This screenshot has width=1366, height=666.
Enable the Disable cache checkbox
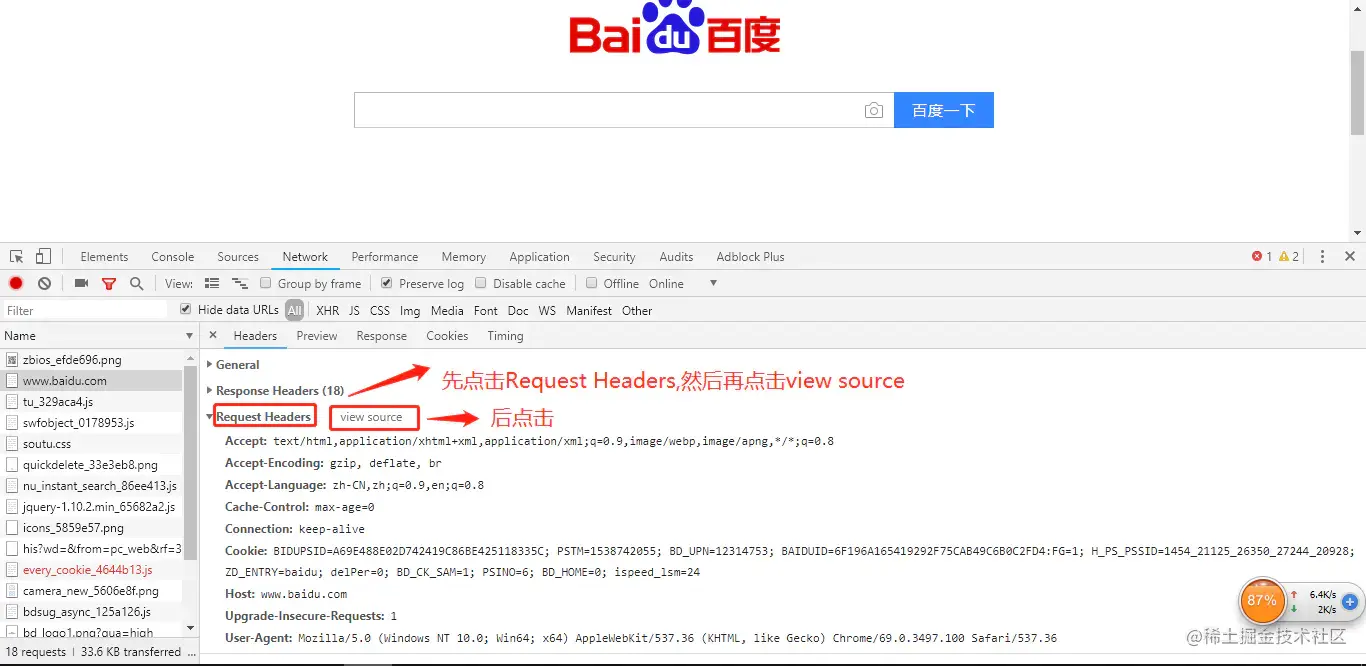(x=481, y=283)
